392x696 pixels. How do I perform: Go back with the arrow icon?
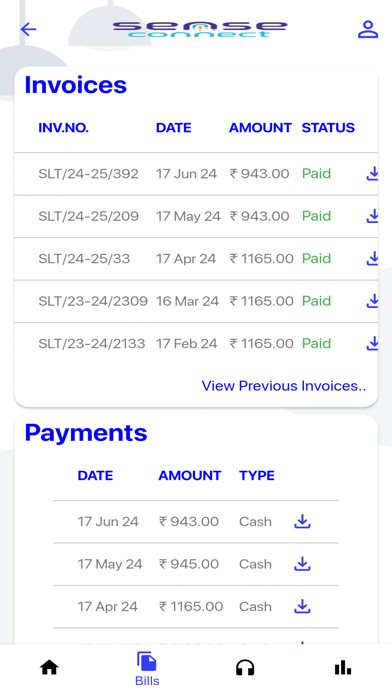coord(28,30)
